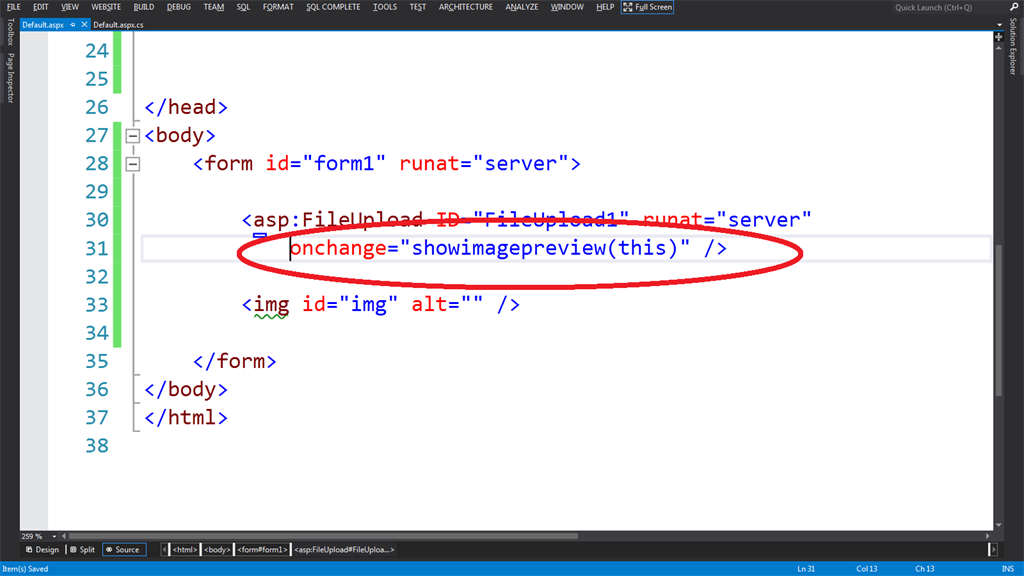Switch to the Default.aspx.cs tab

point(118,24)
